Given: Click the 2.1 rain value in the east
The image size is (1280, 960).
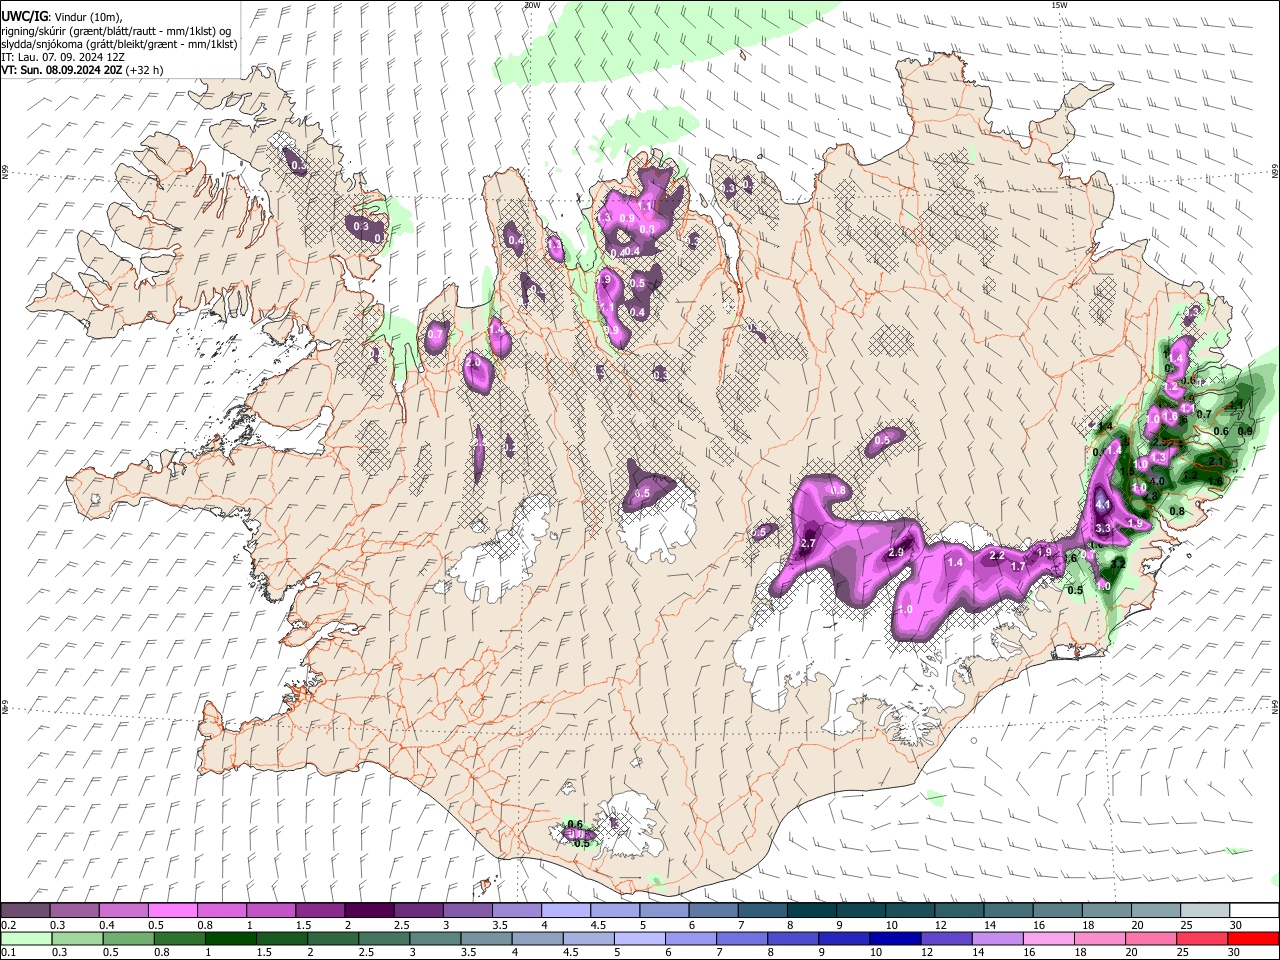Looking at the screenshot, I should point(1215,461).
